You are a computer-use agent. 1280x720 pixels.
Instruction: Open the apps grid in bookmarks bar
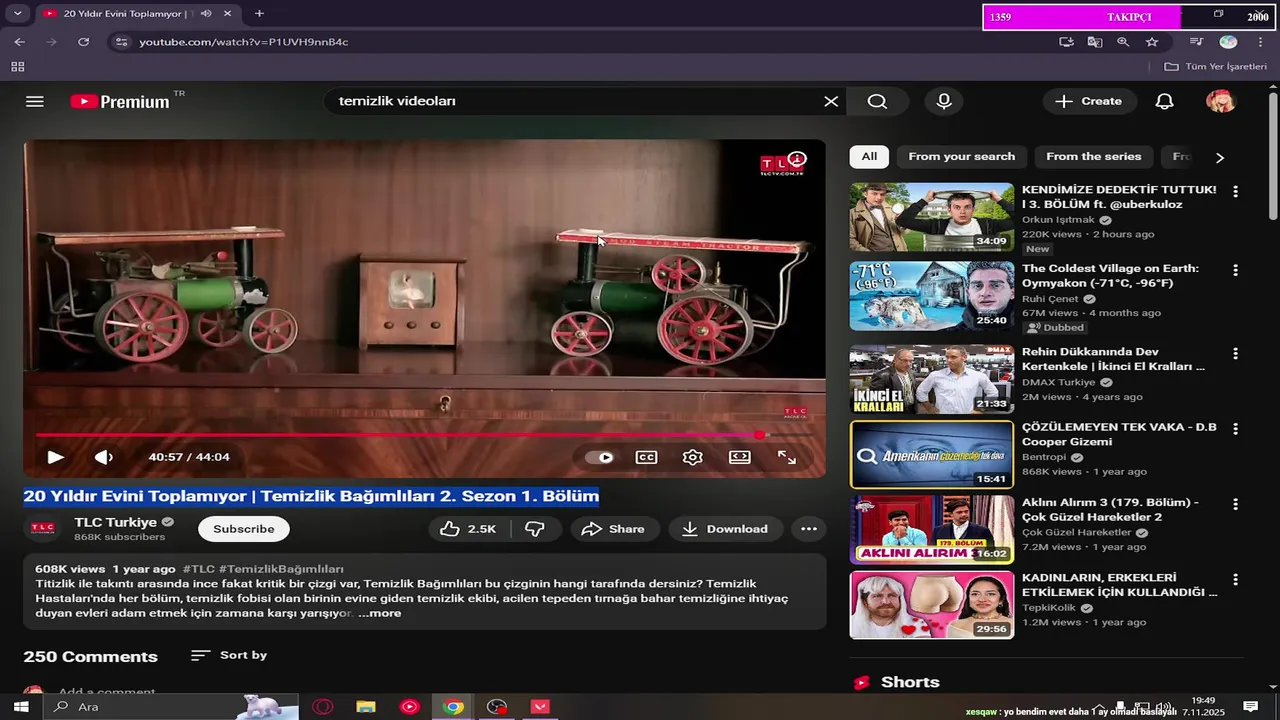(17, 67)
